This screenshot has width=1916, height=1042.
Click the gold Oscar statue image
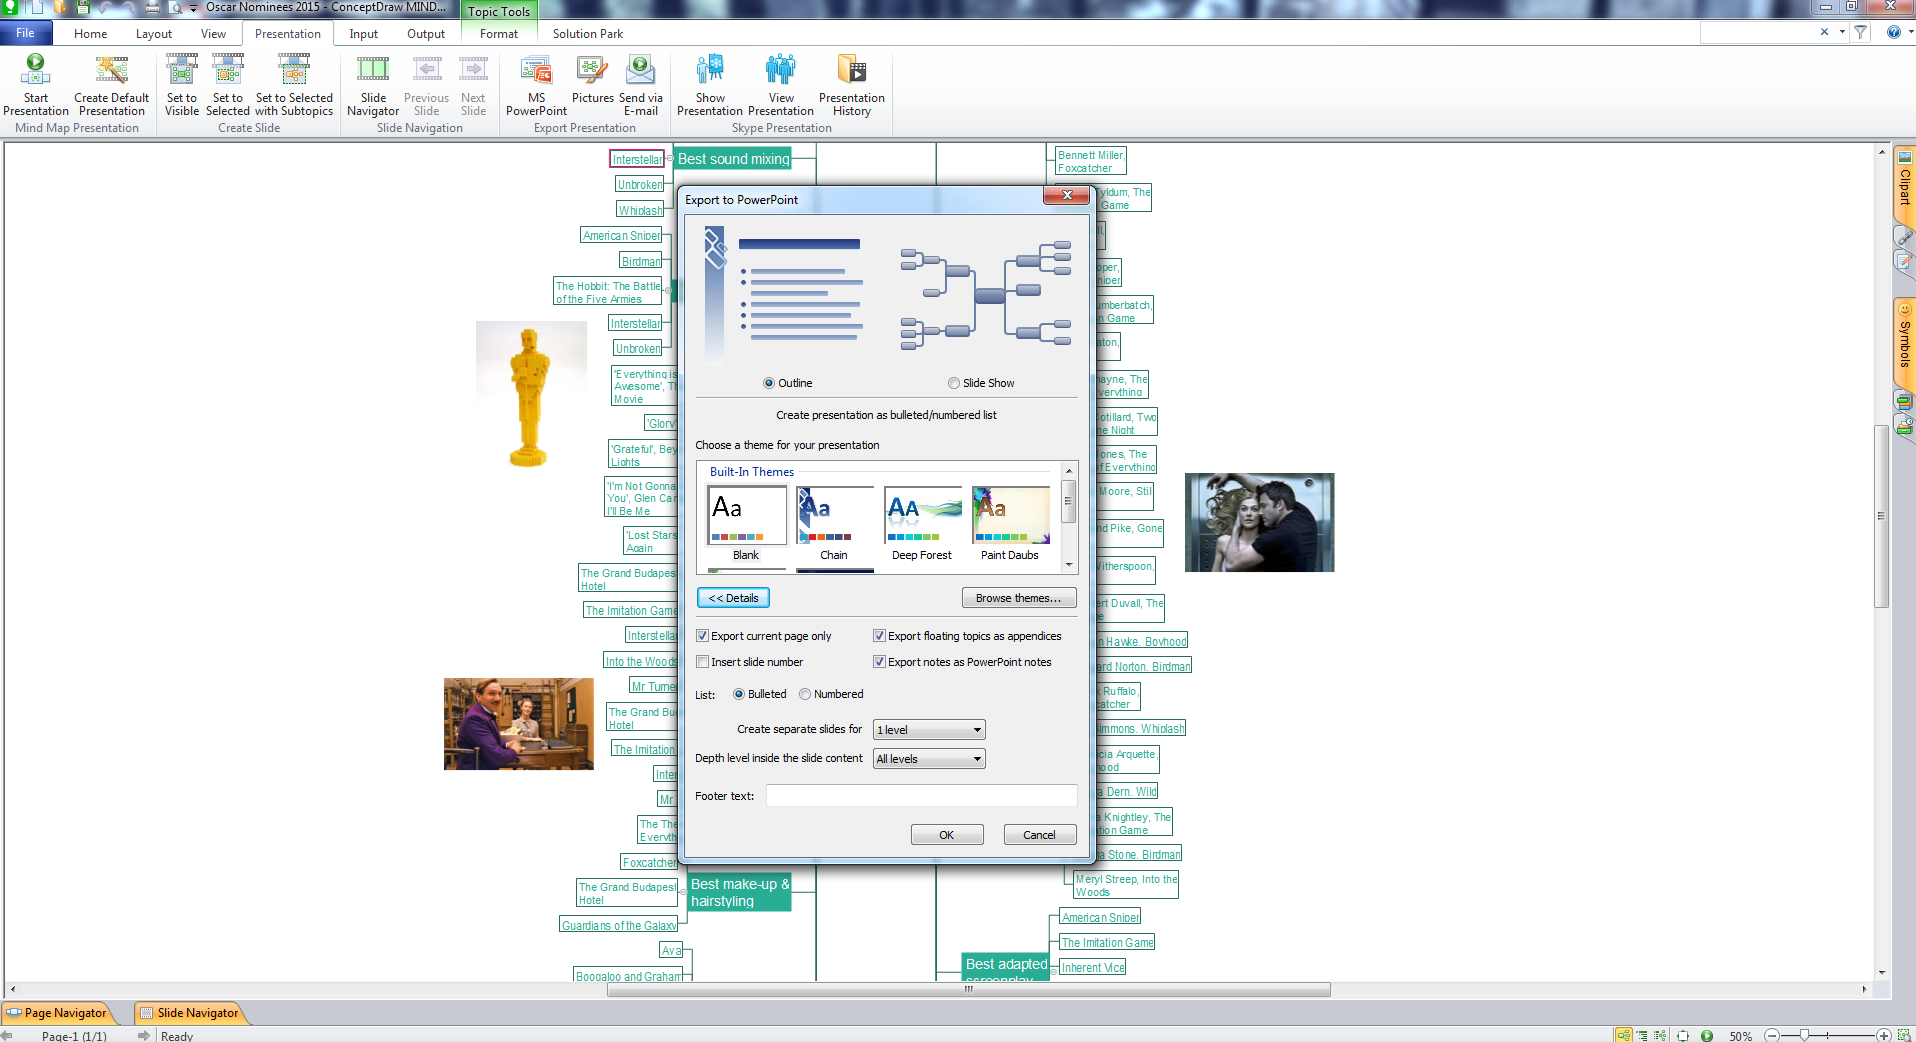click(x=530, y=397)
